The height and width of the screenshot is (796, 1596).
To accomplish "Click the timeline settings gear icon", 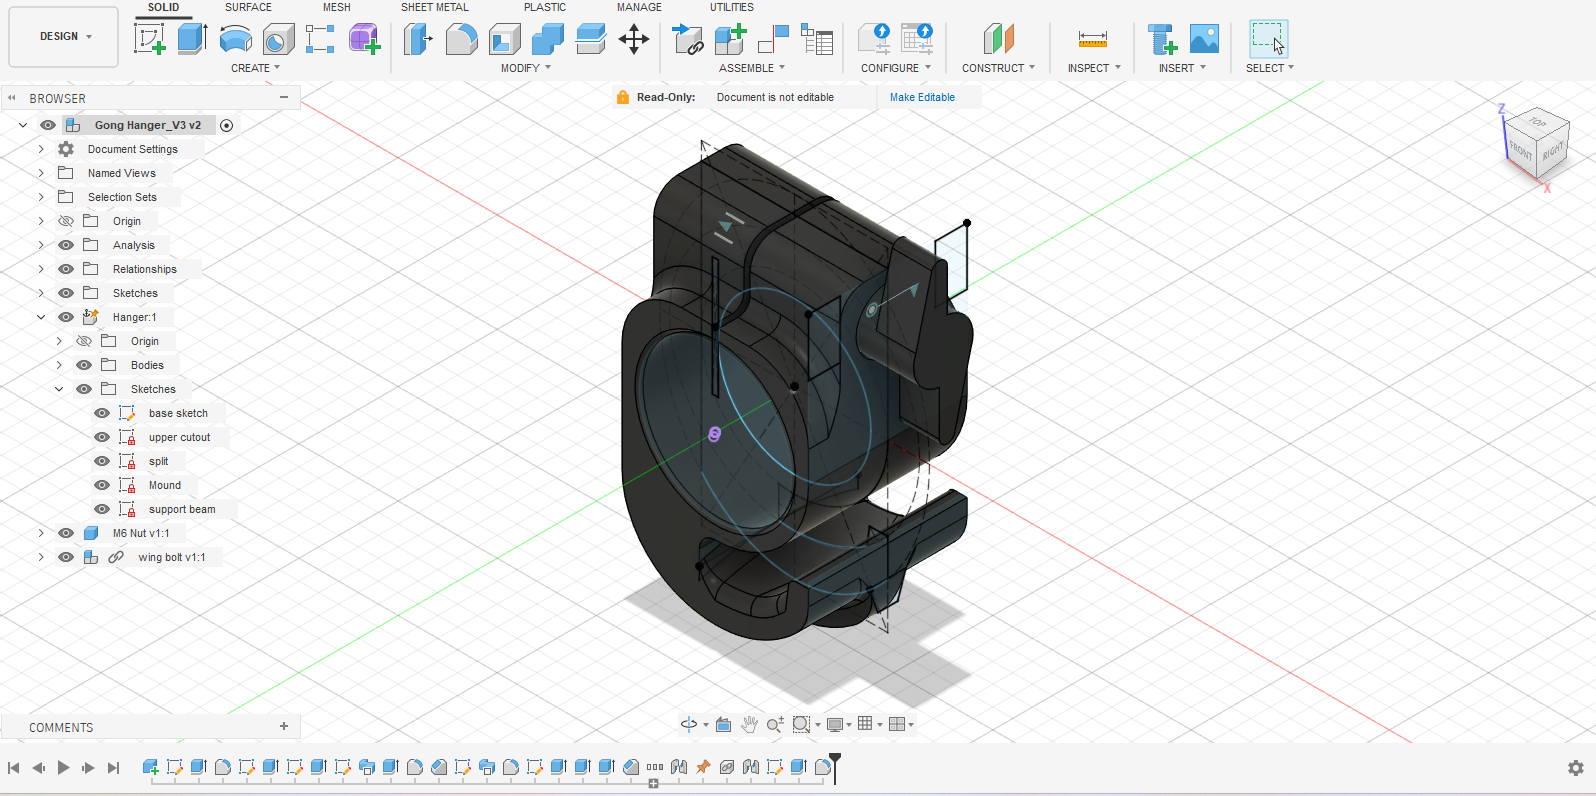I will pos(1575,768).
